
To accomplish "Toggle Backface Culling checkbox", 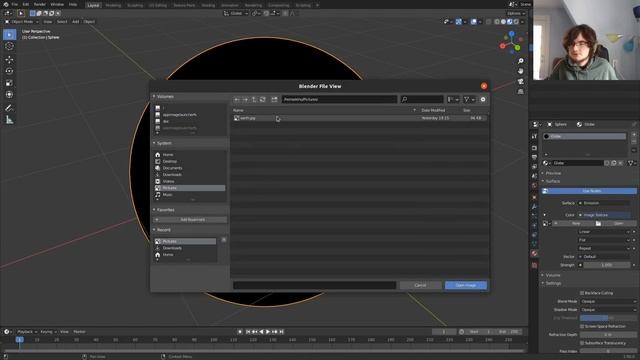I will tap(582, 293).
